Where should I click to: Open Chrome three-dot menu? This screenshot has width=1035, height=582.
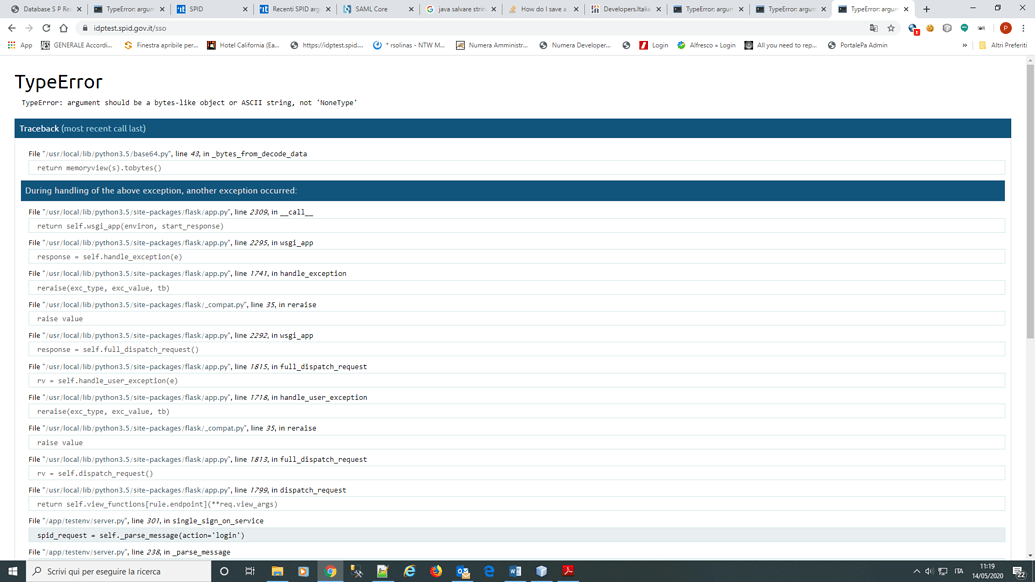tap(1024, 28)
